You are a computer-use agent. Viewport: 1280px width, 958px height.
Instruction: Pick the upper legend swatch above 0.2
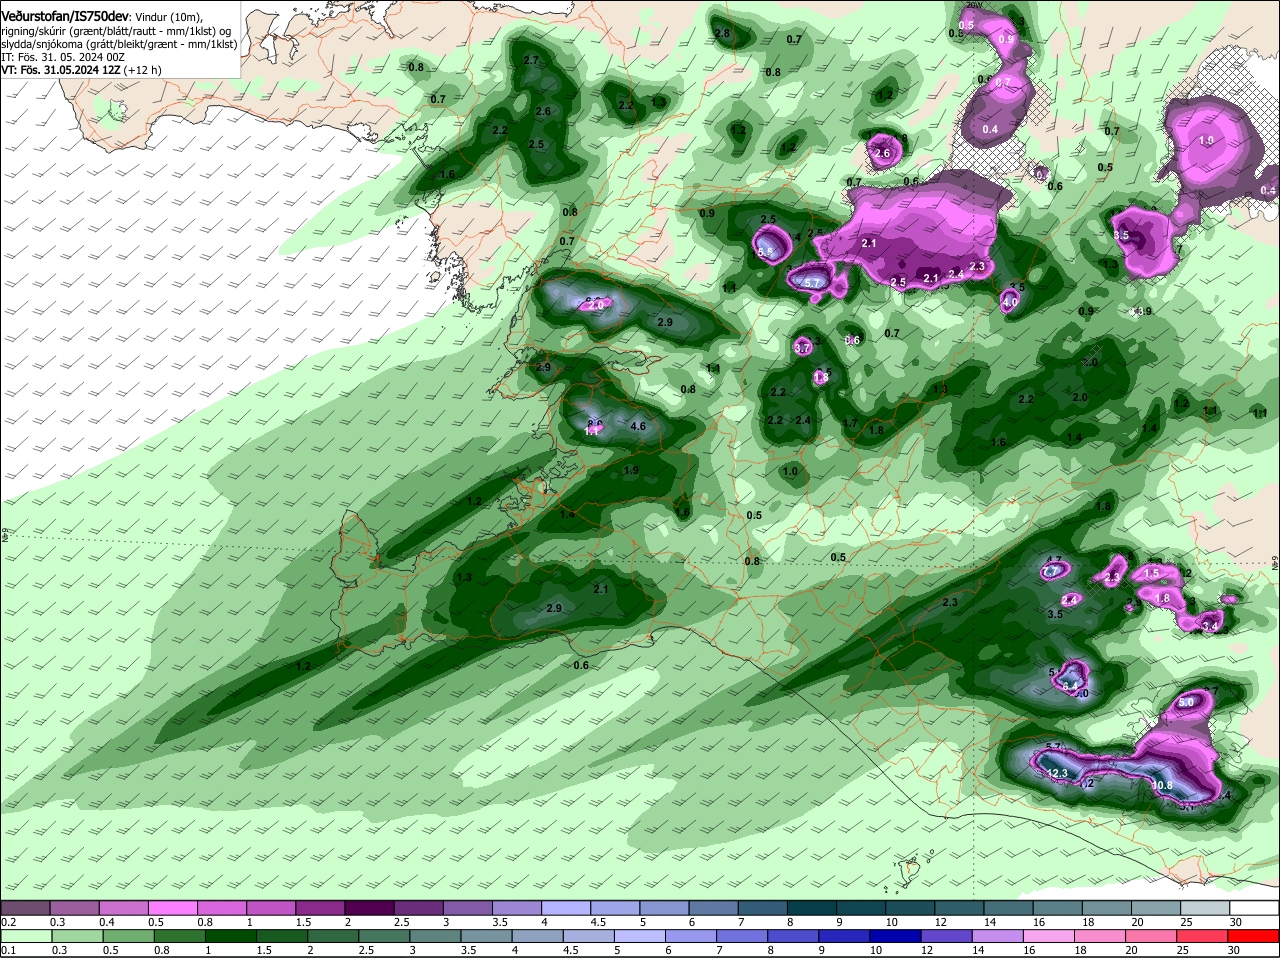point(25,907)
